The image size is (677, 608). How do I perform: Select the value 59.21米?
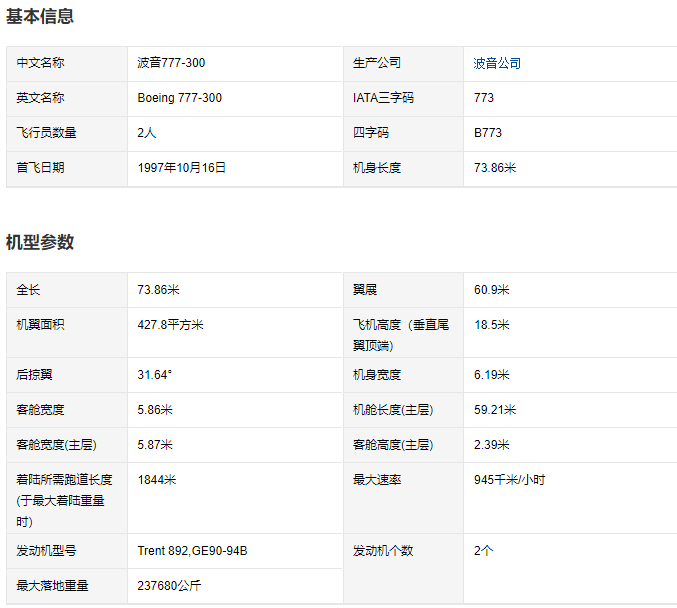(x=495, y=410)
